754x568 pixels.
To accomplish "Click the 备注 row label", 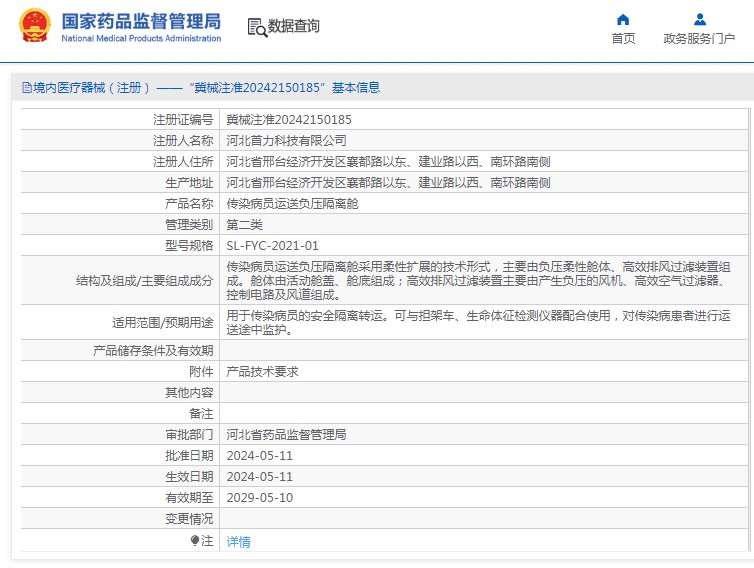I will 201,414.
